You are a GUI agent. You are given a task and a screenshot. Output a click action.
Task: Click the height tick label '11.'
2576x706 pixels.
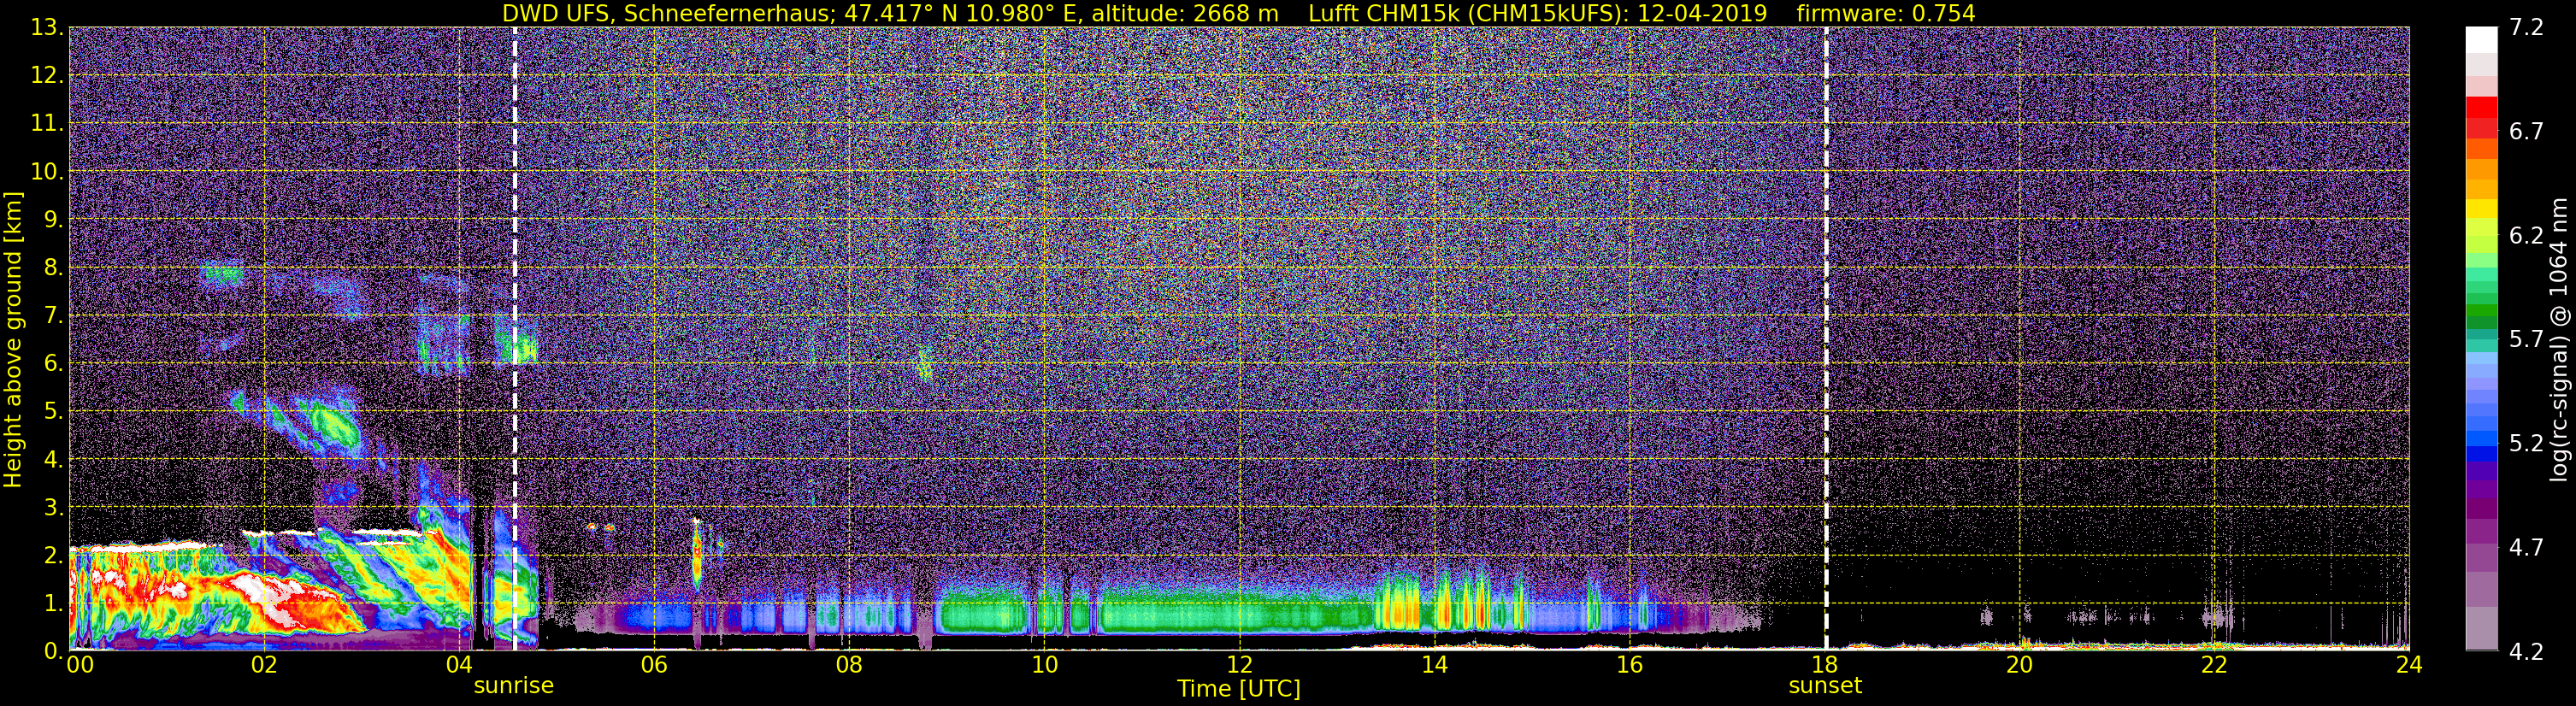(x=46, y=124)
